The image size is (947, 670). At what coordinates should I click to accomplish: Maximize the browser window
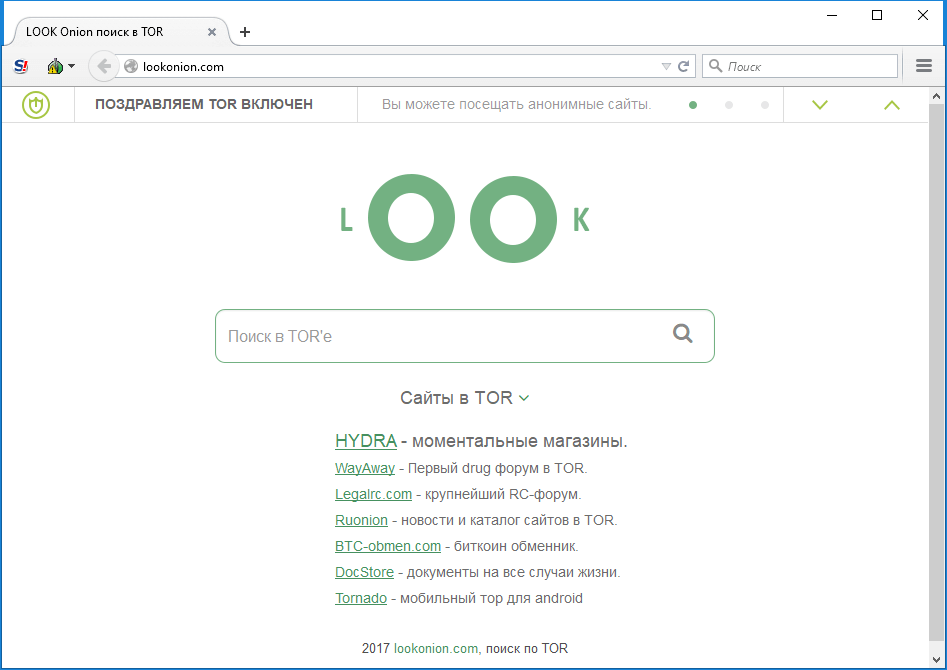[877, 15]
